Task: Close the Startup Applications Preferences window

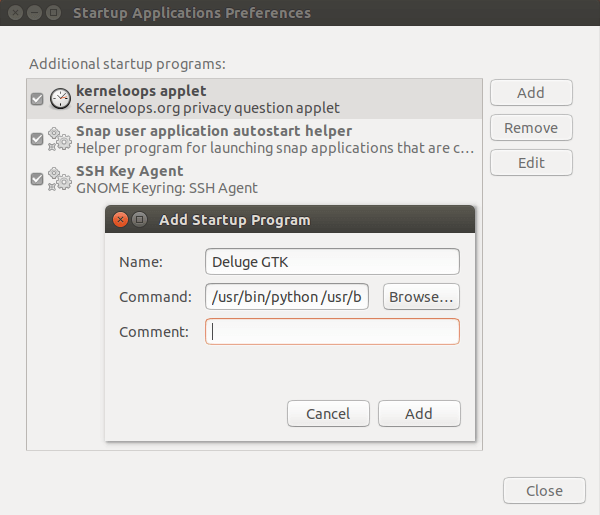Action: pos(16,14)
